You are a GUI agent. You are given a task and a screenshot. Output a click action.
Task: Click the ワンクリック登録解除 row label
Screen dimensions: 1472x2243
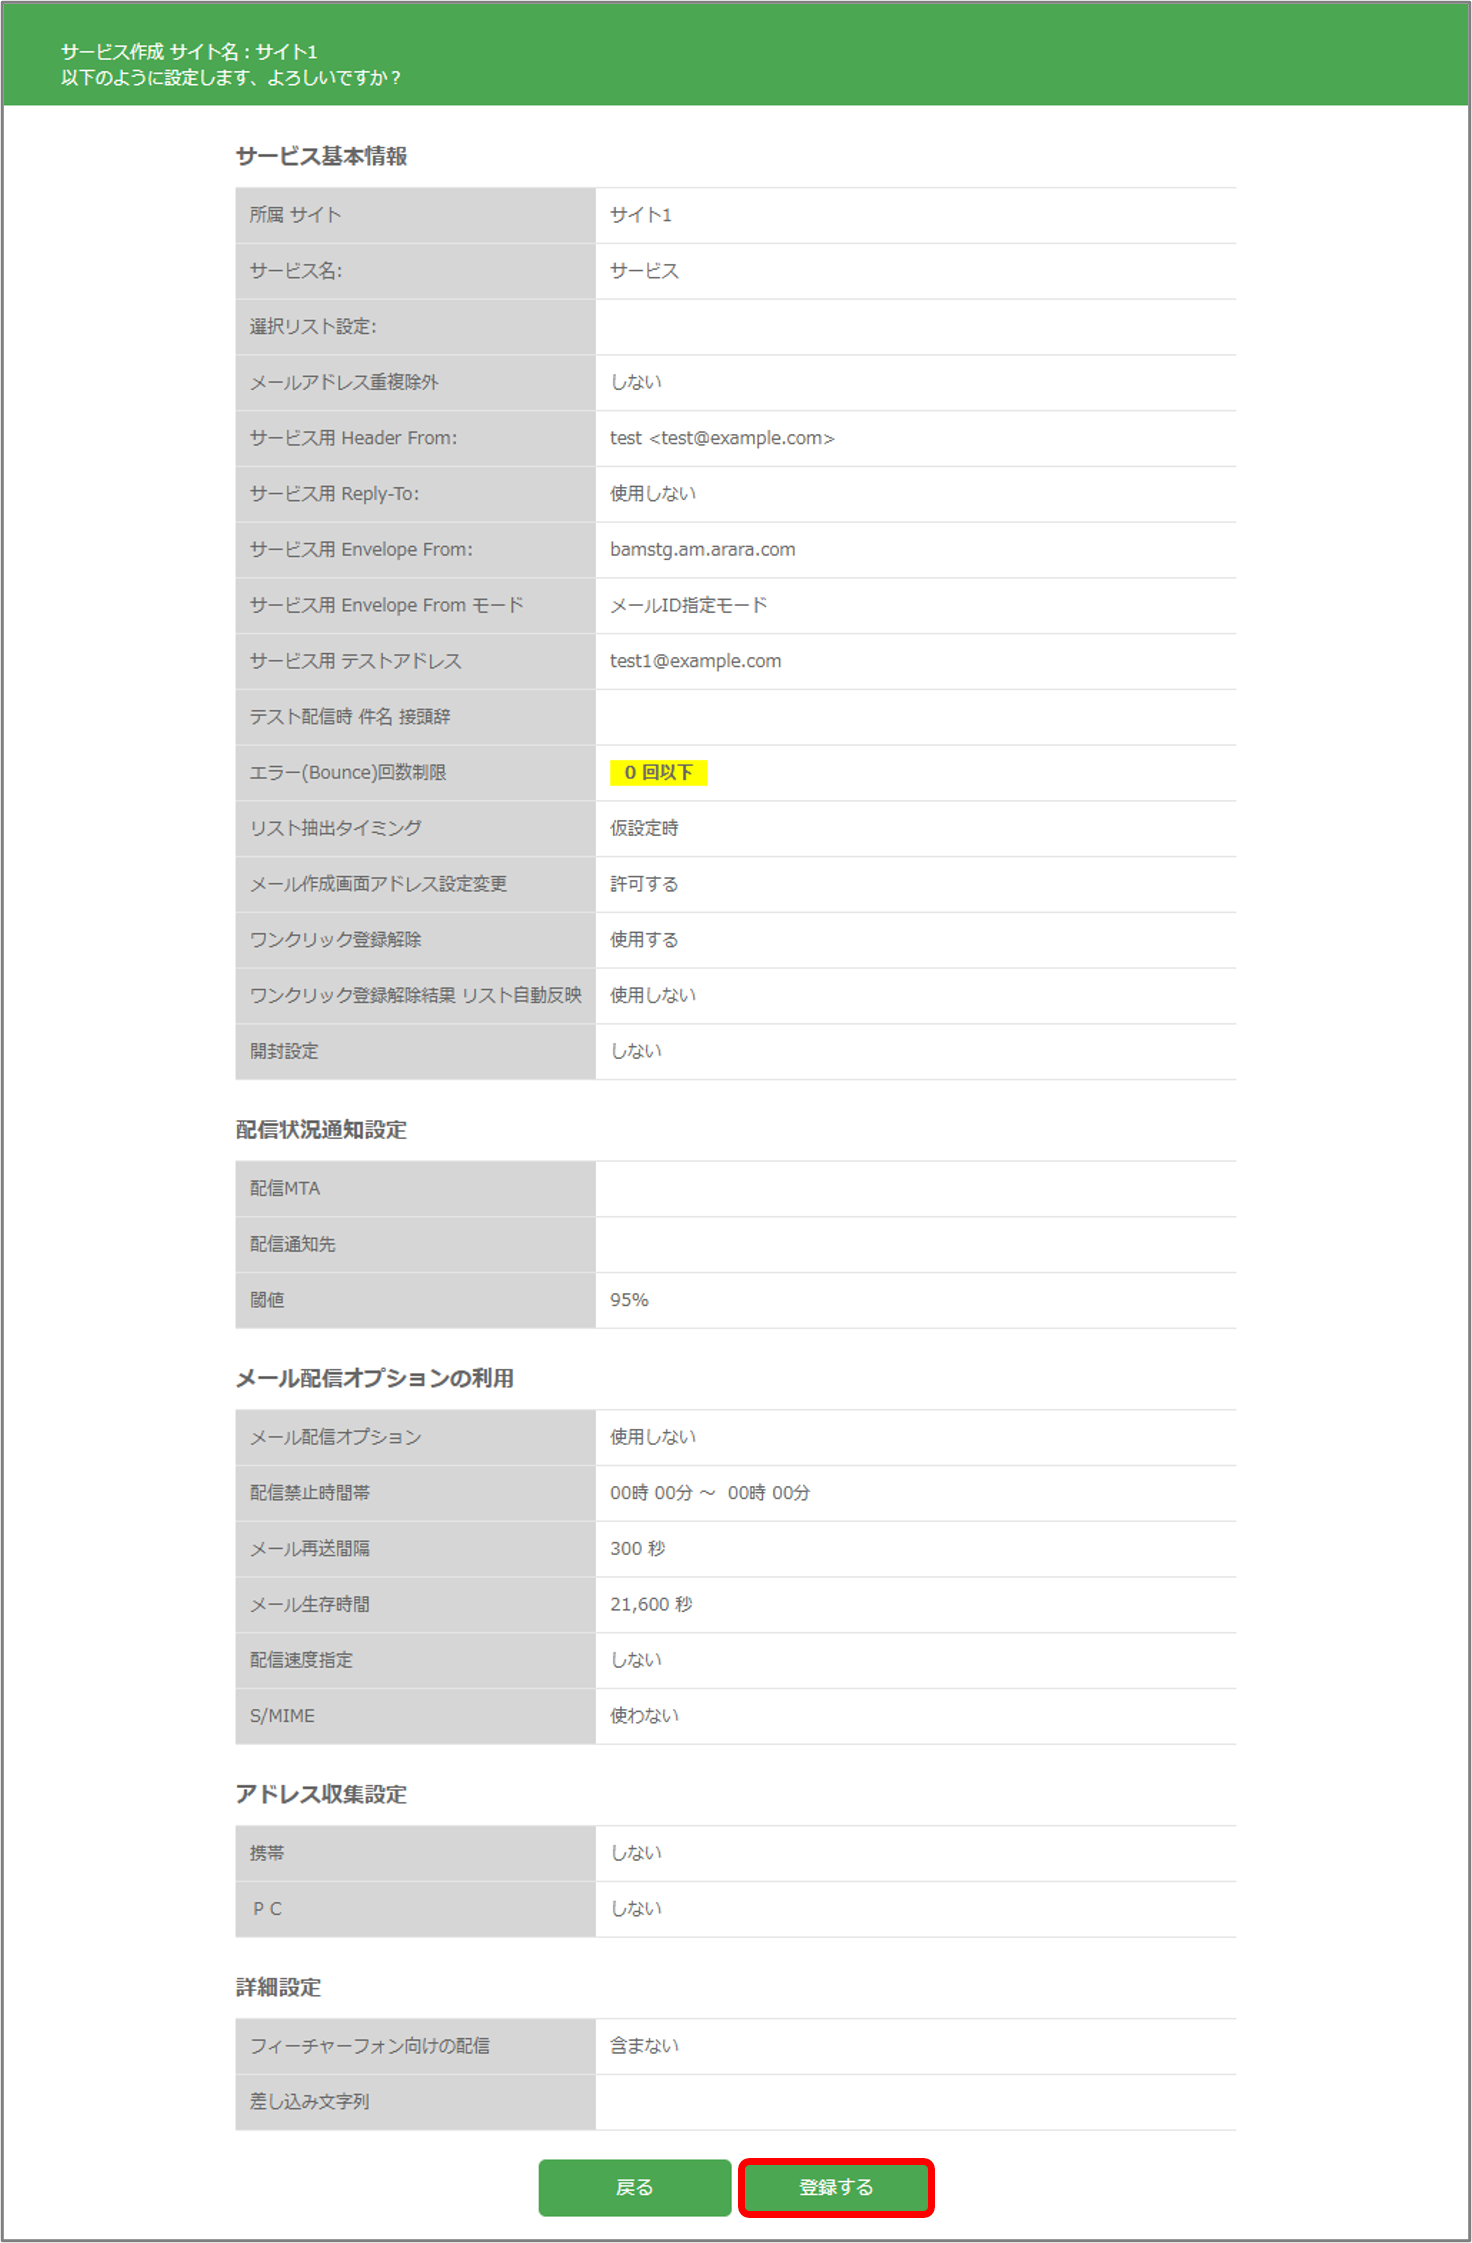[335, 939]
